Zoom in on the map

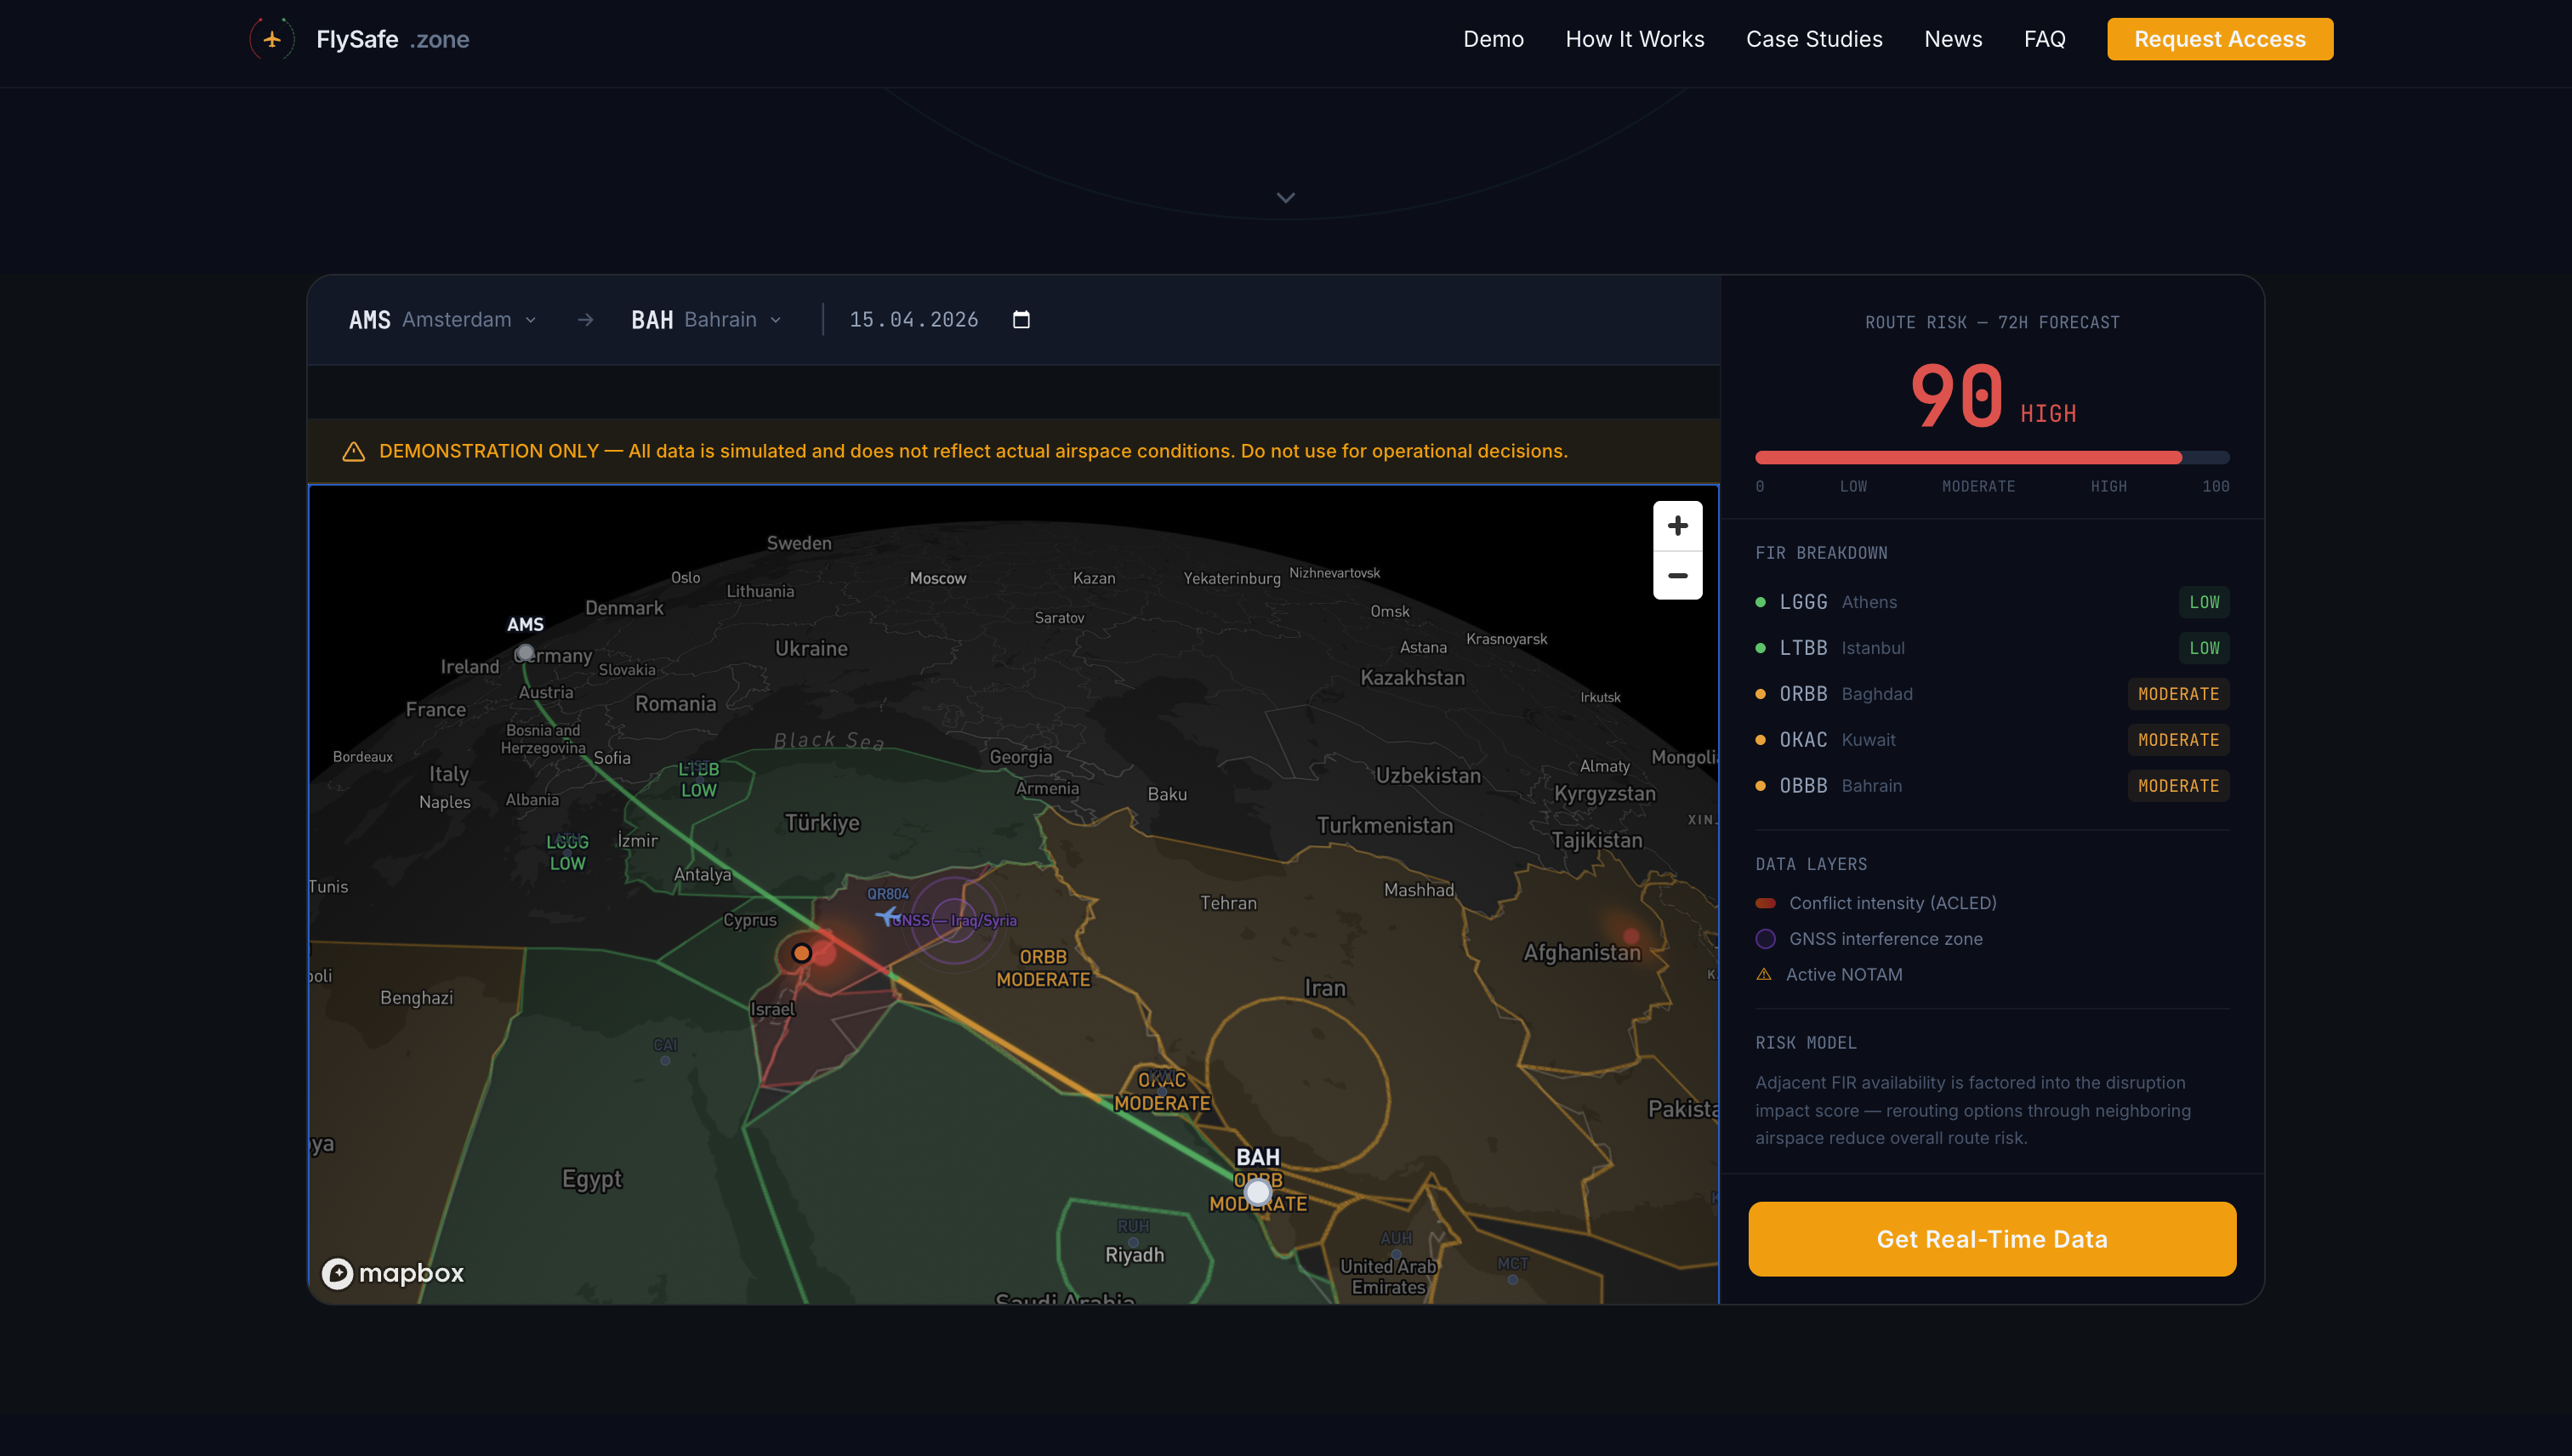(x=1677, y=525)
